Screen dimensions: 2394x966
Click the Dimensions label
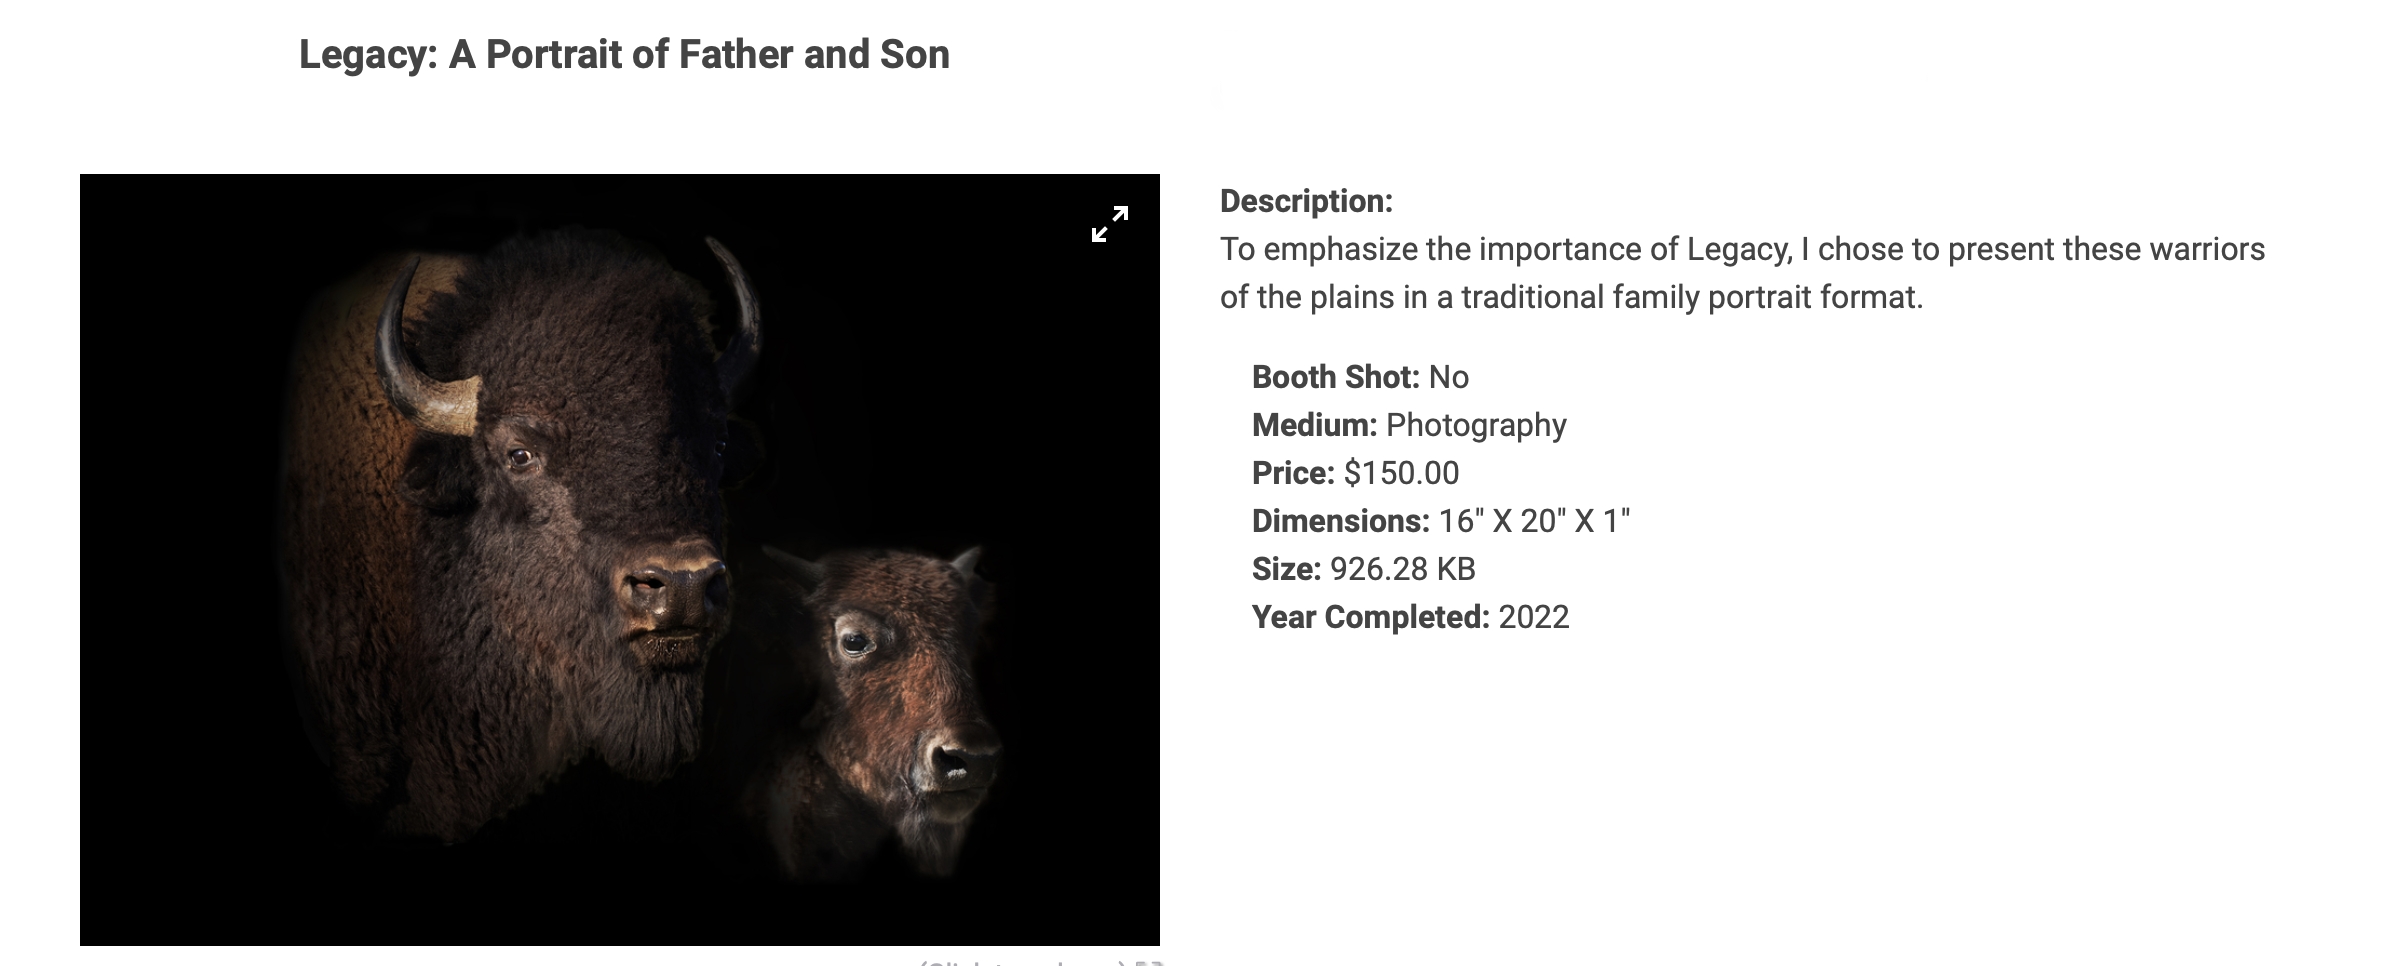(x=1341, y=521)
